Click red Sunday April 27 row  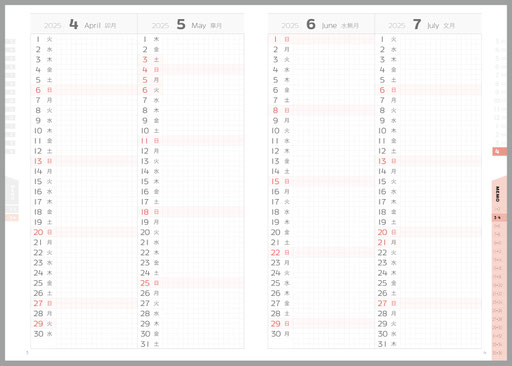tap(84, 303)
